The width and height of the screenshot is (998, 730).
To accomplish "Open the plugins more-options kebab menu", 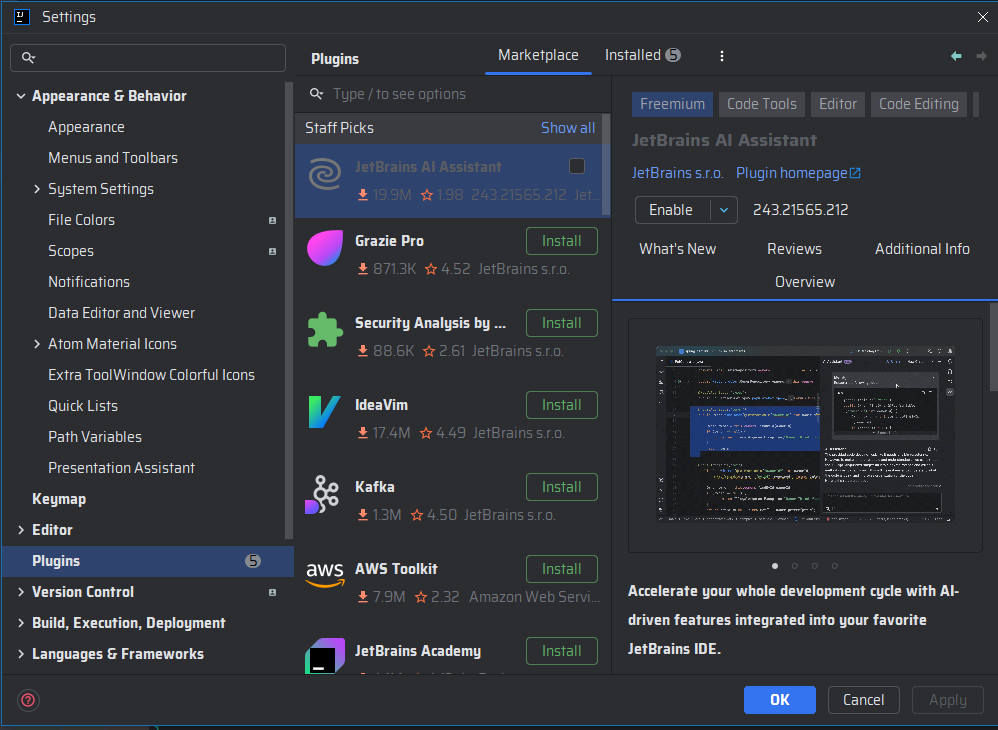I will point(722,56).
